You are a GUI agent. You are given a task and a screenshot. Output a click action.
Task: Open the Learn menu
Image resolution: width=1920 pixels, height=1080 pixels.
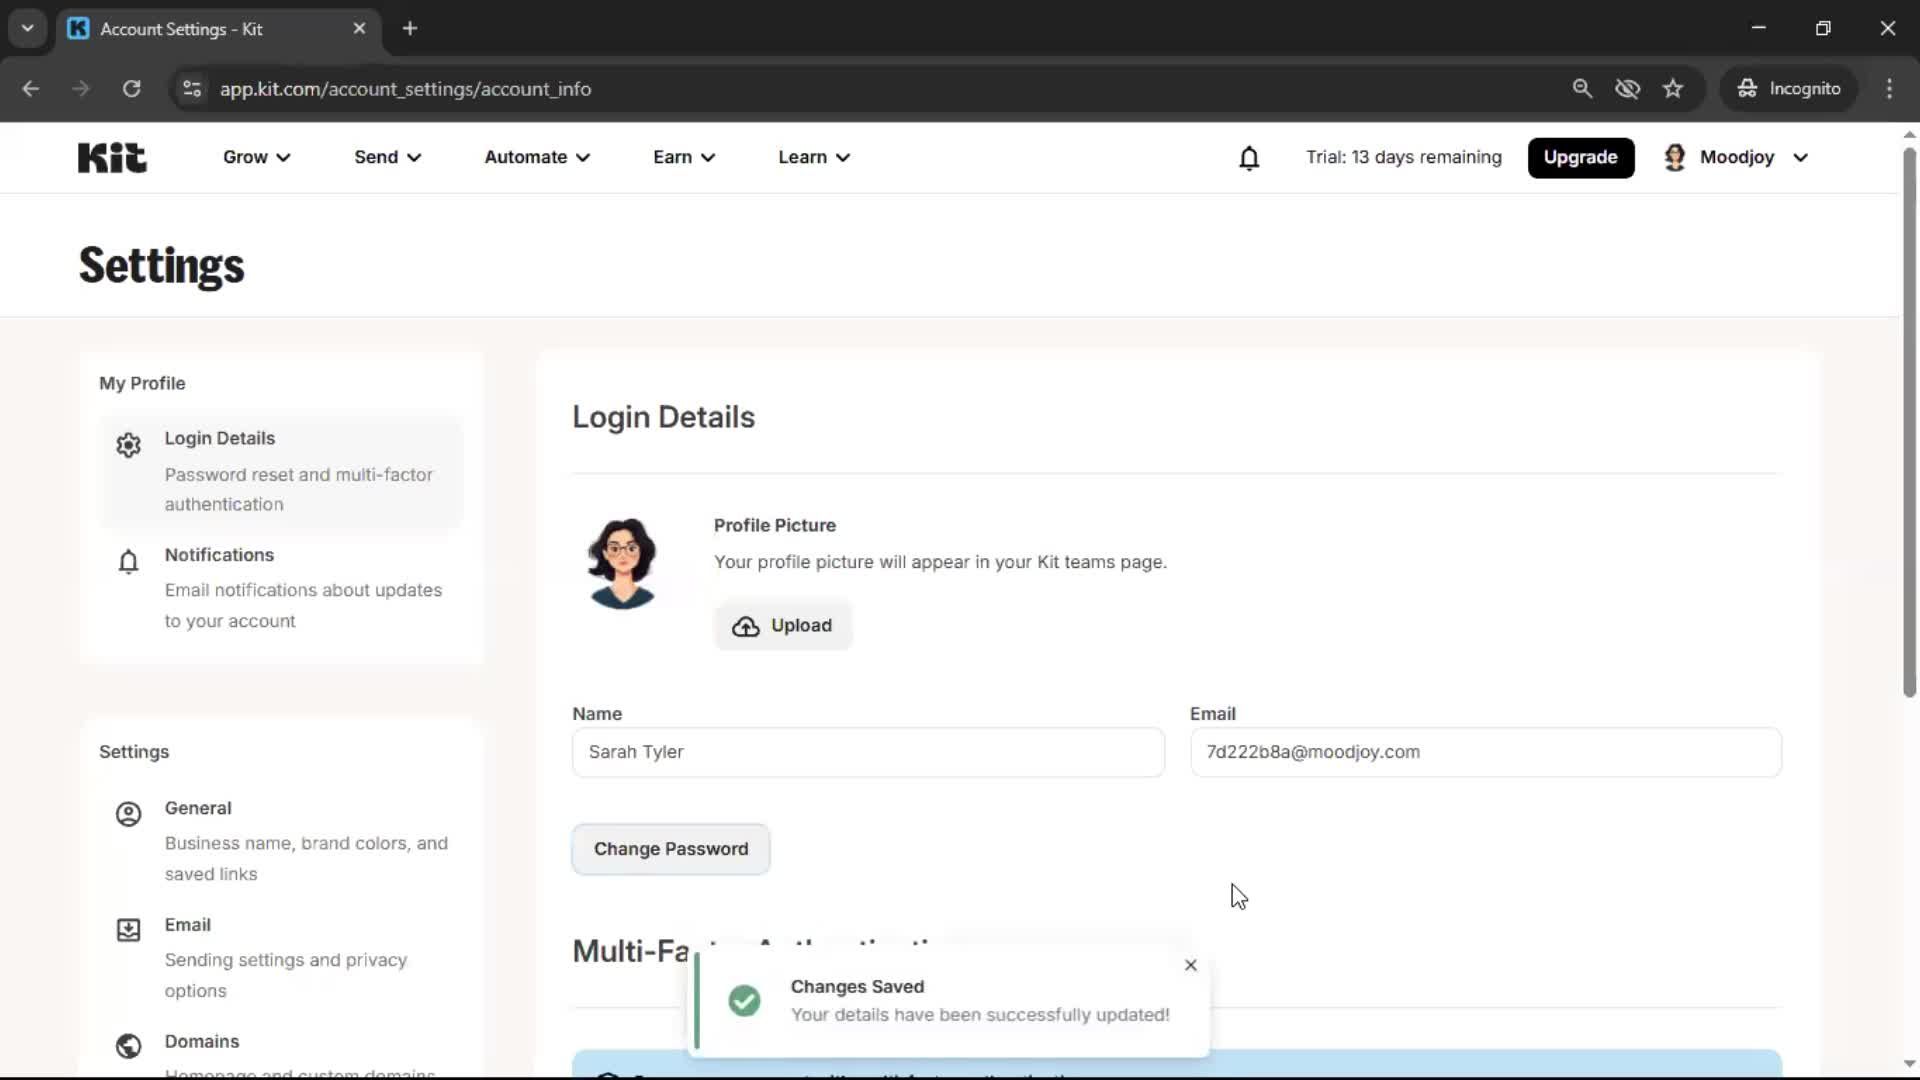[x=813, y=157]
